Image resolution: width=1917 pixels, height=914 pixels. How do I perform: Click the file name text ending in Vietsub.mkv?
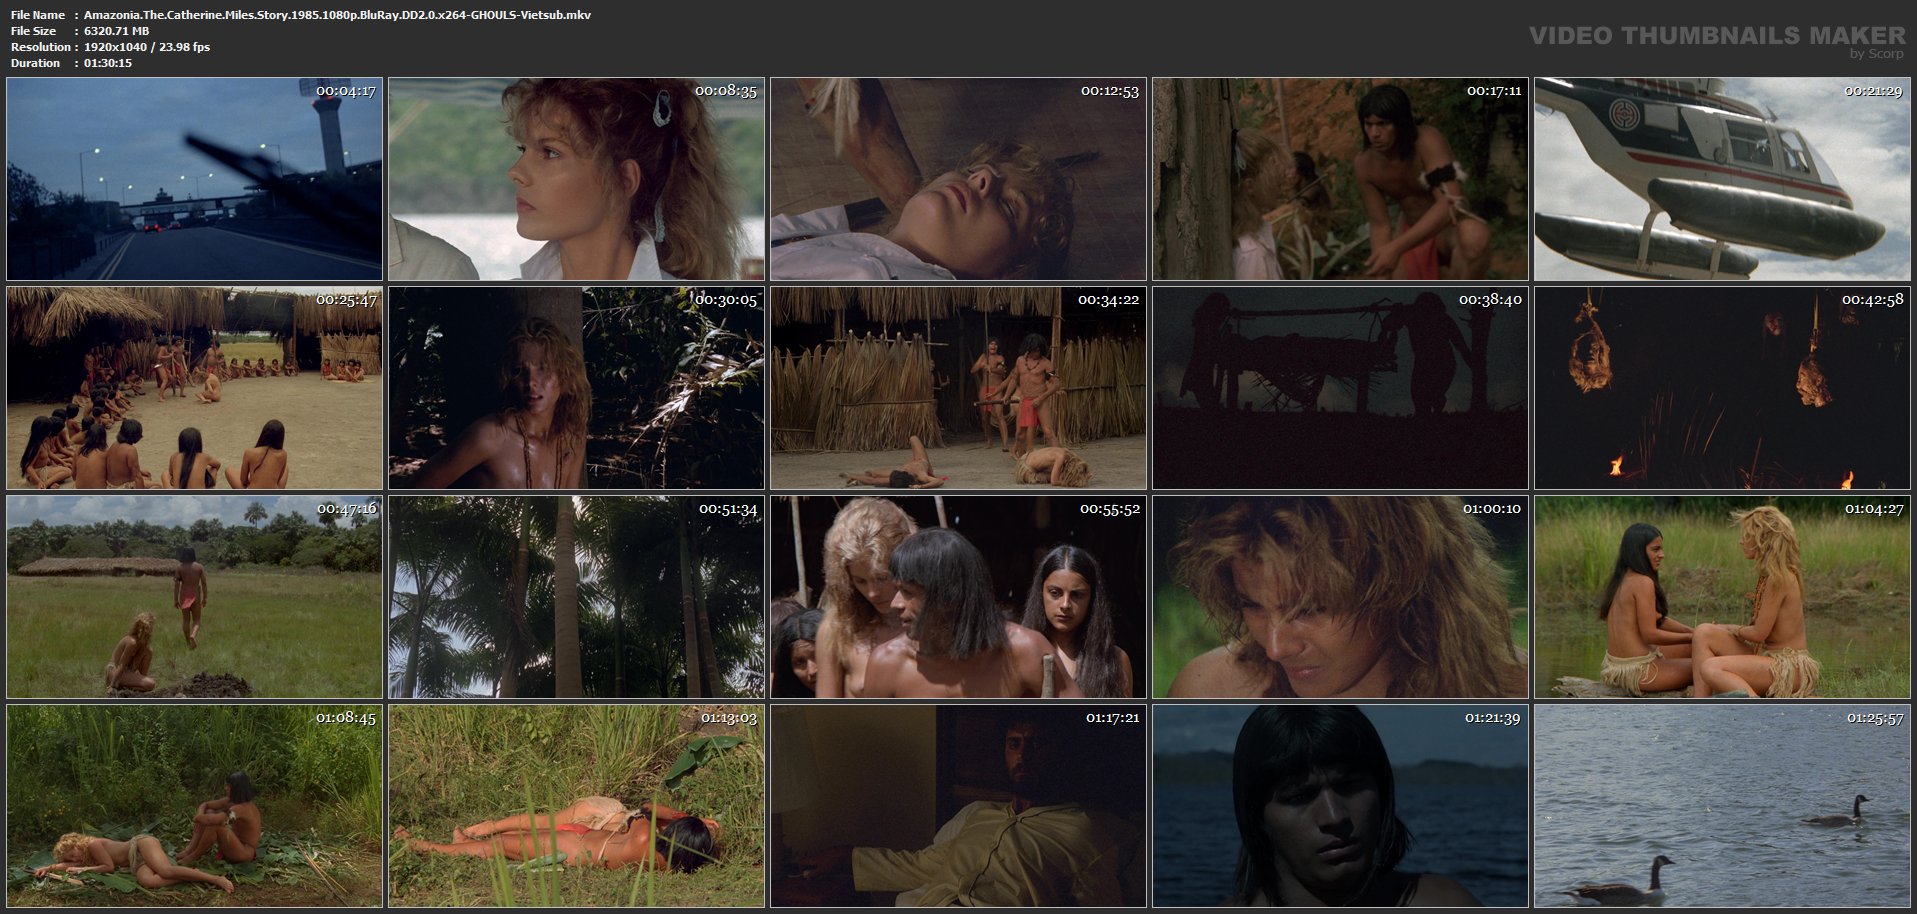point(337,15)
